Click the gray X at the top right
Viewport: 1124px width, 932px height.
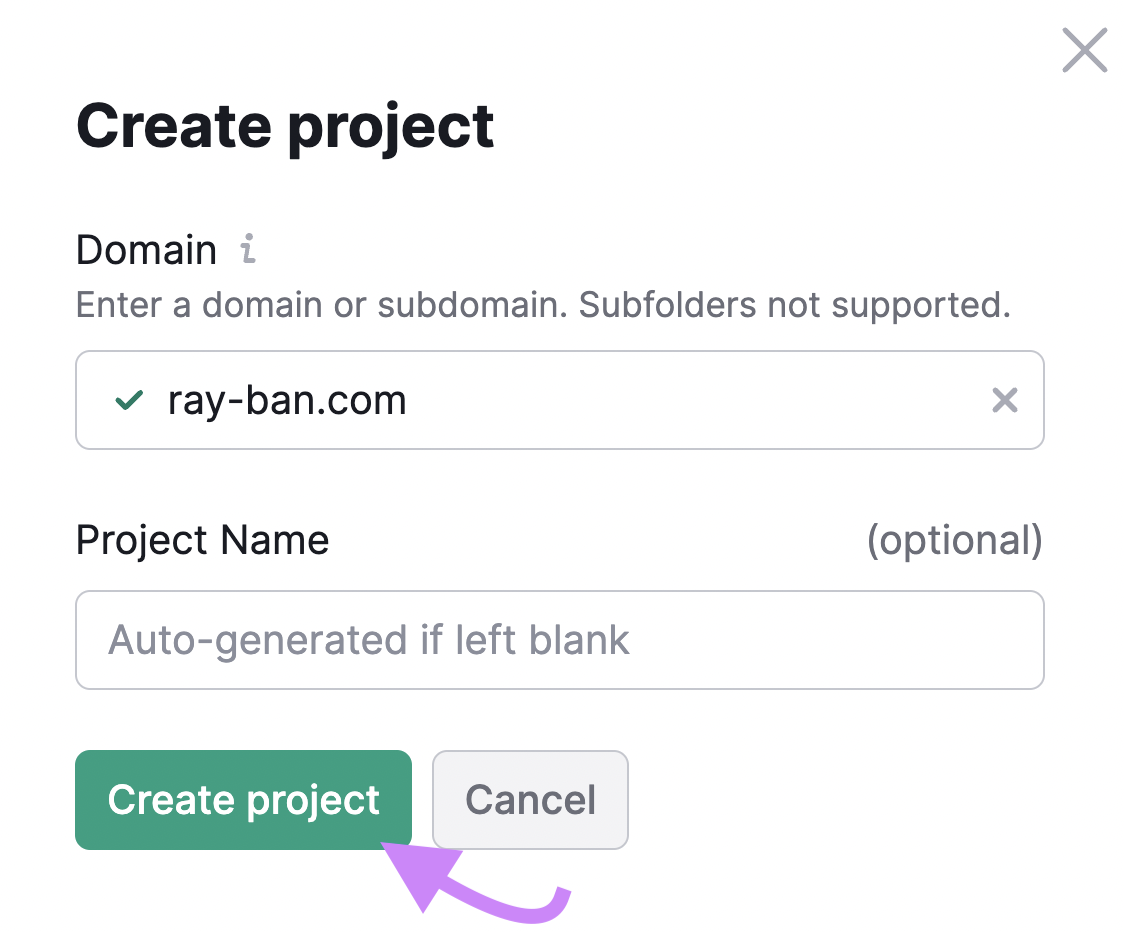point(1084,50)
